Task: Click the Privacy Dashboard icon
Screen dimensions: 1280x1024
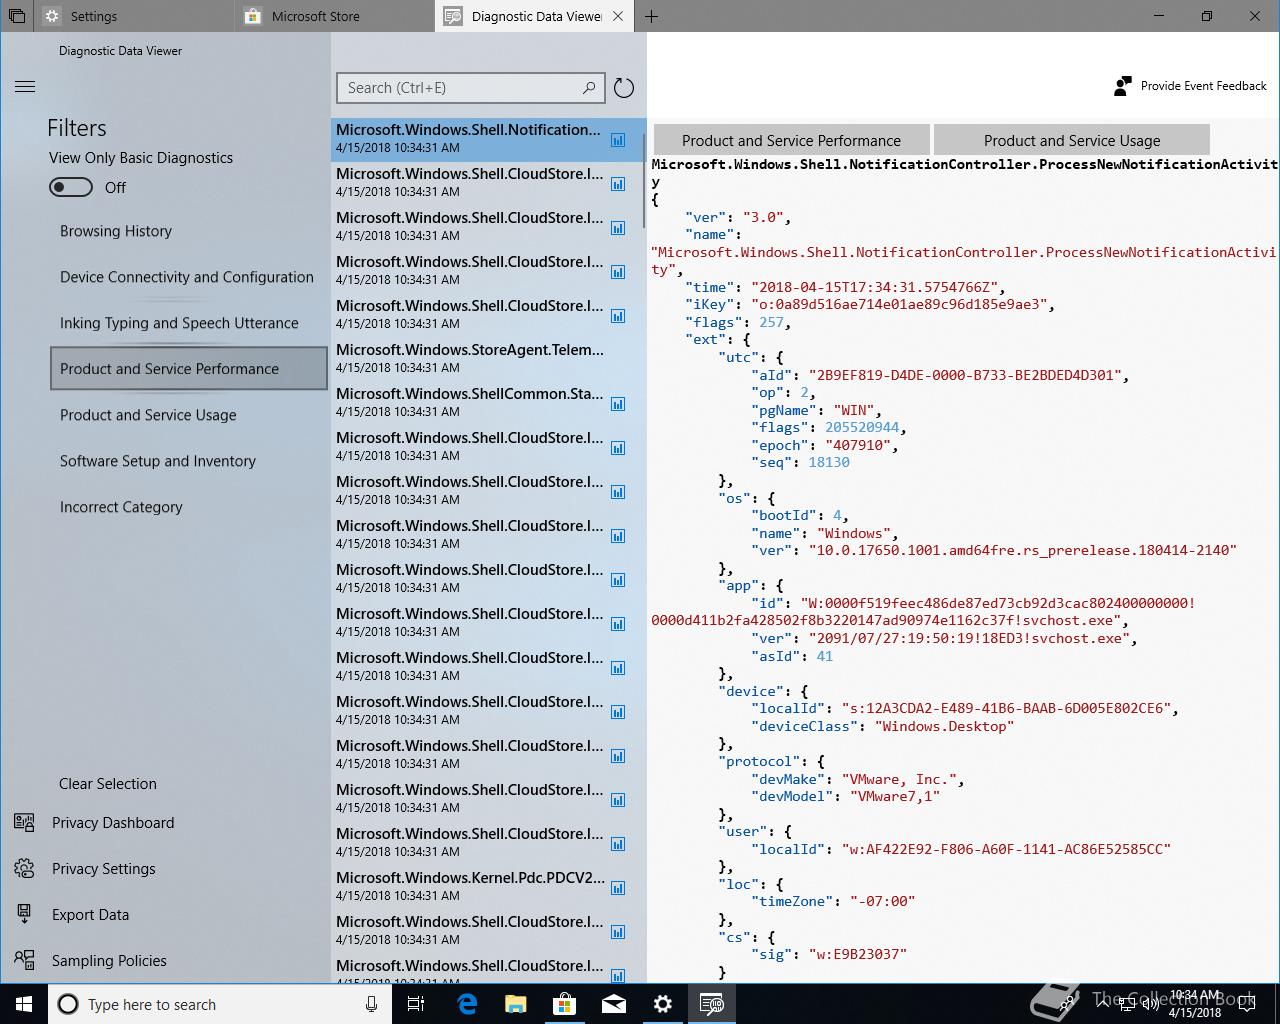Action: point(25,822)
